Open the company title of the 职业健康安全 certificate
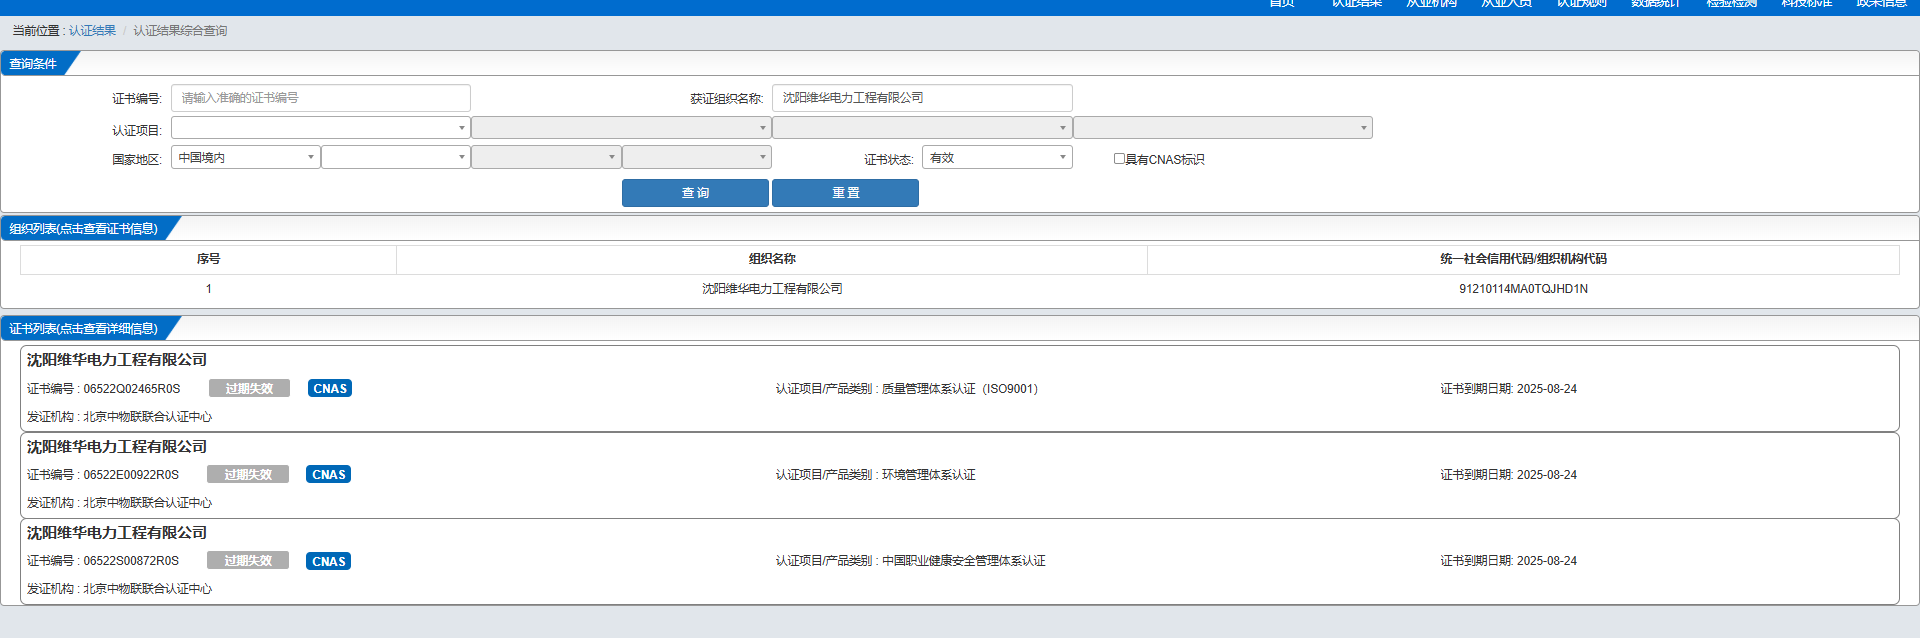 pyautogui.click(x=117, y=533)
